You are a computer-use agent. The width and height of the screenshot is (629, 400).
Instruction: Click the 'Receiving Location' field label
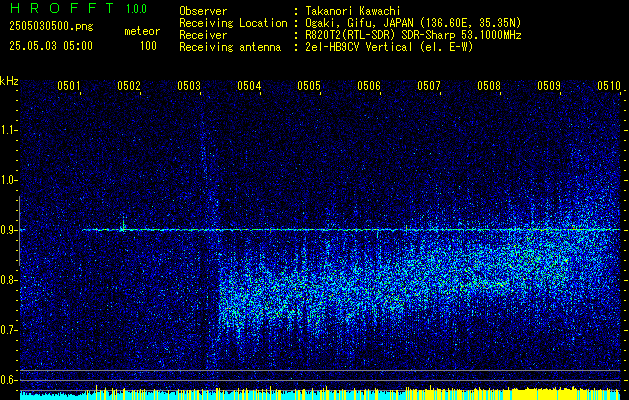pos(233,23)
